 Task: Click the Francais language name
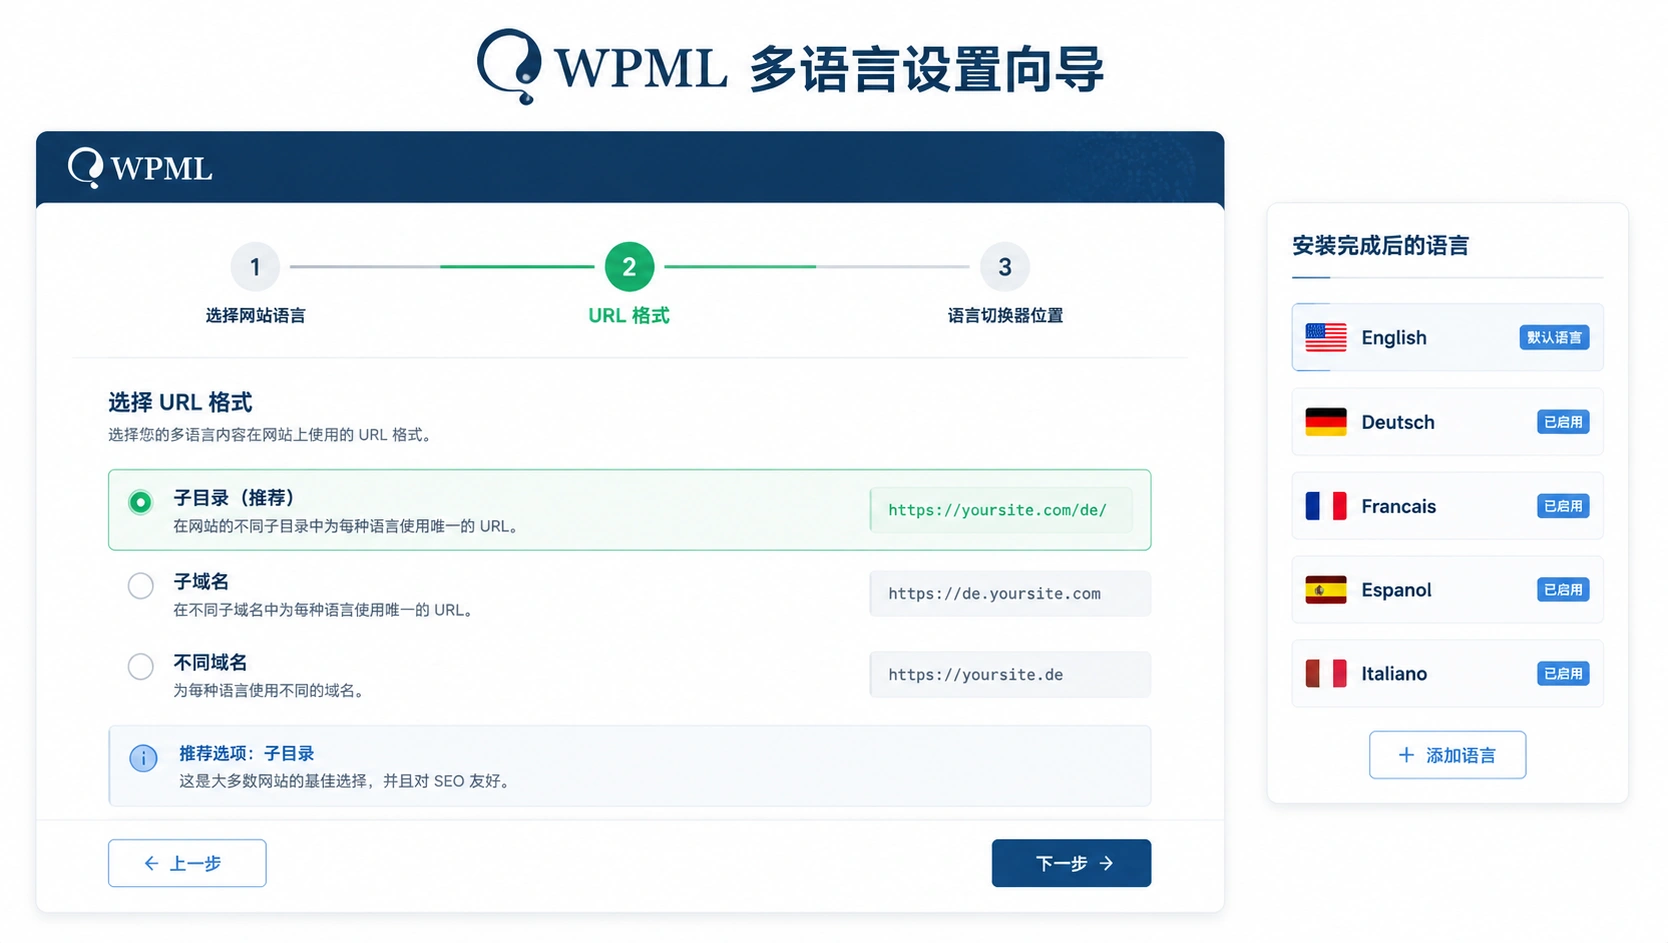pyautogui.click(x=1398, y=506)
